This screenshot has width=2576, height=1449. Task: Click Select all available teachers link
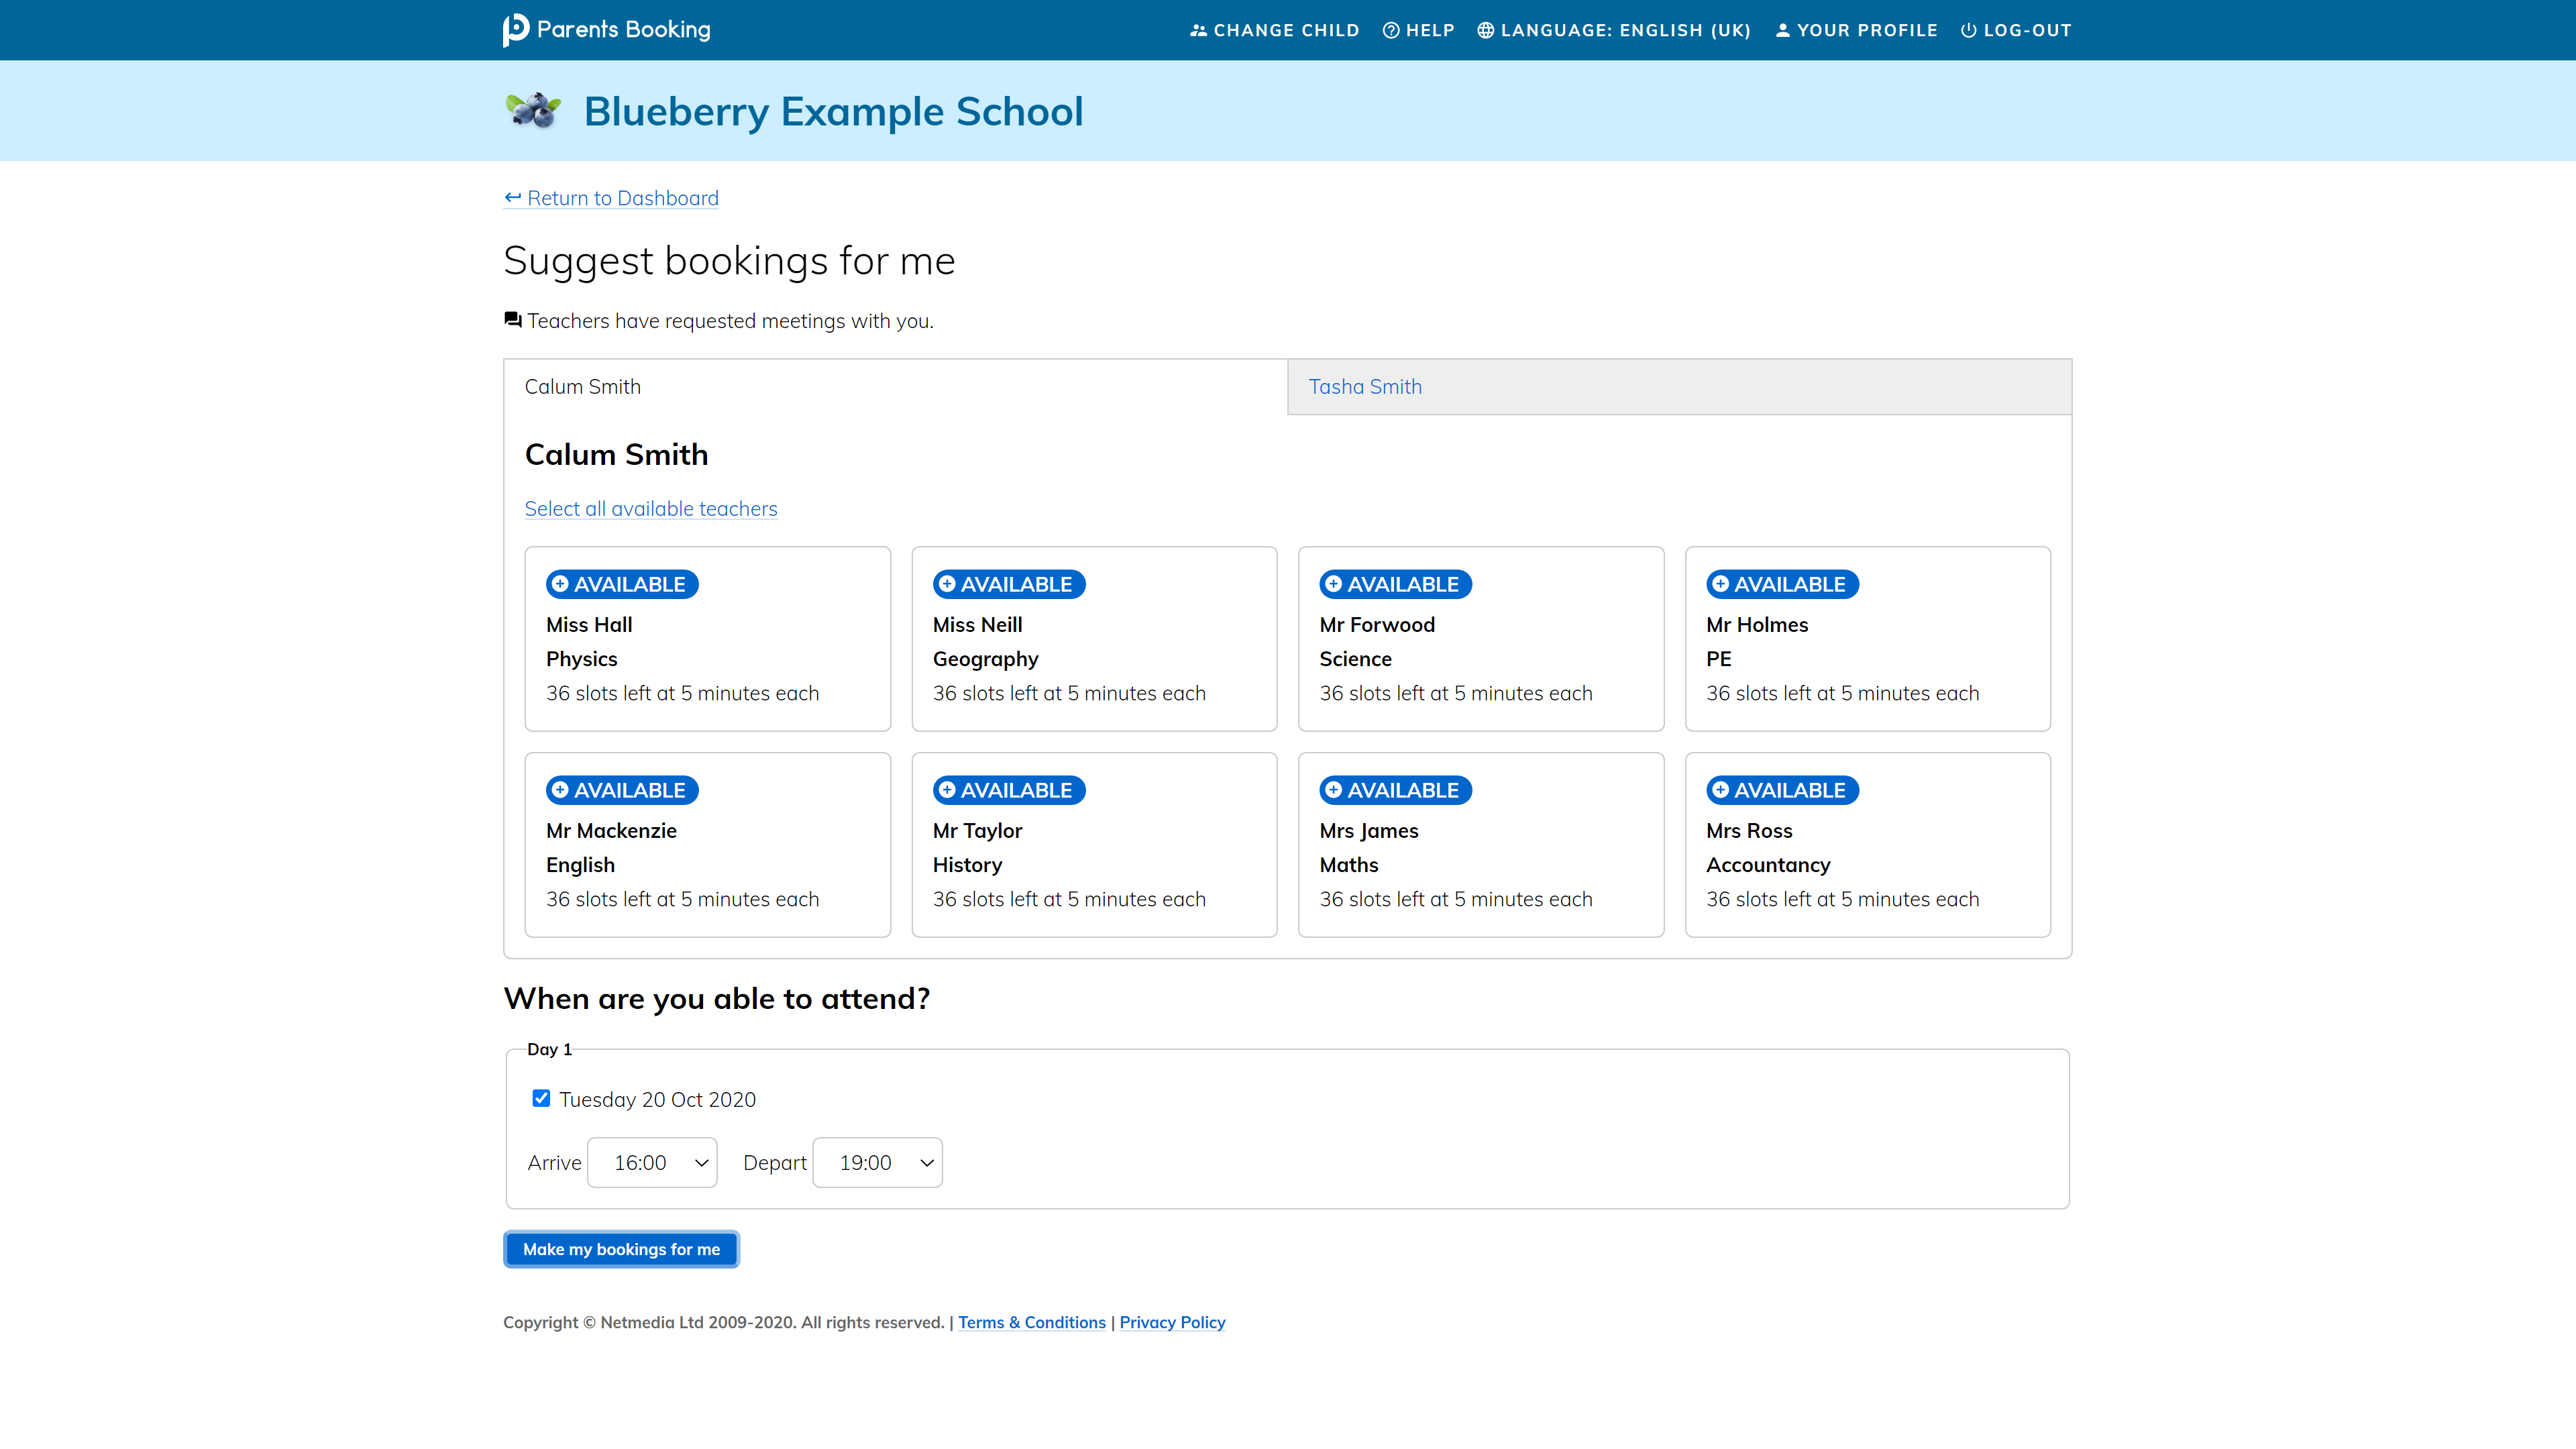[650, 509]
